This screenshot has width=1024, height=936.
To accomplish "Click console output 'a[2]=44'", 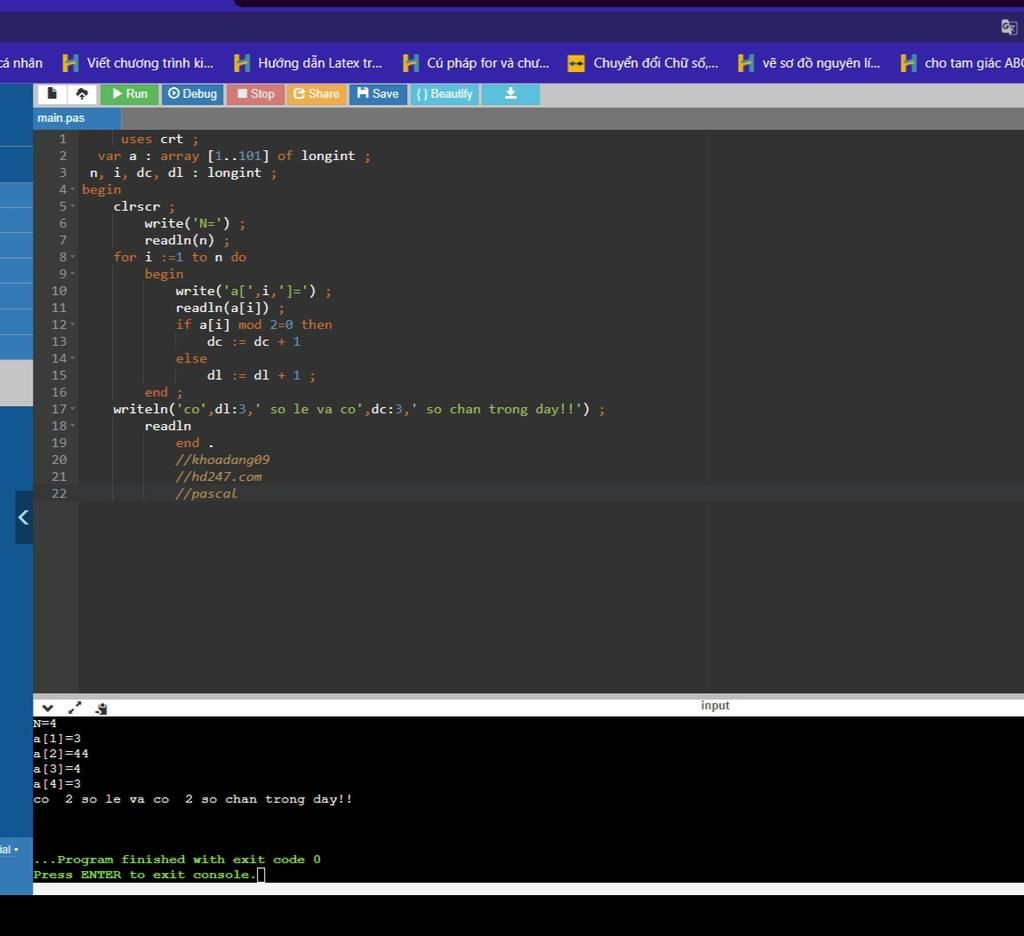I will click(61, 754).
